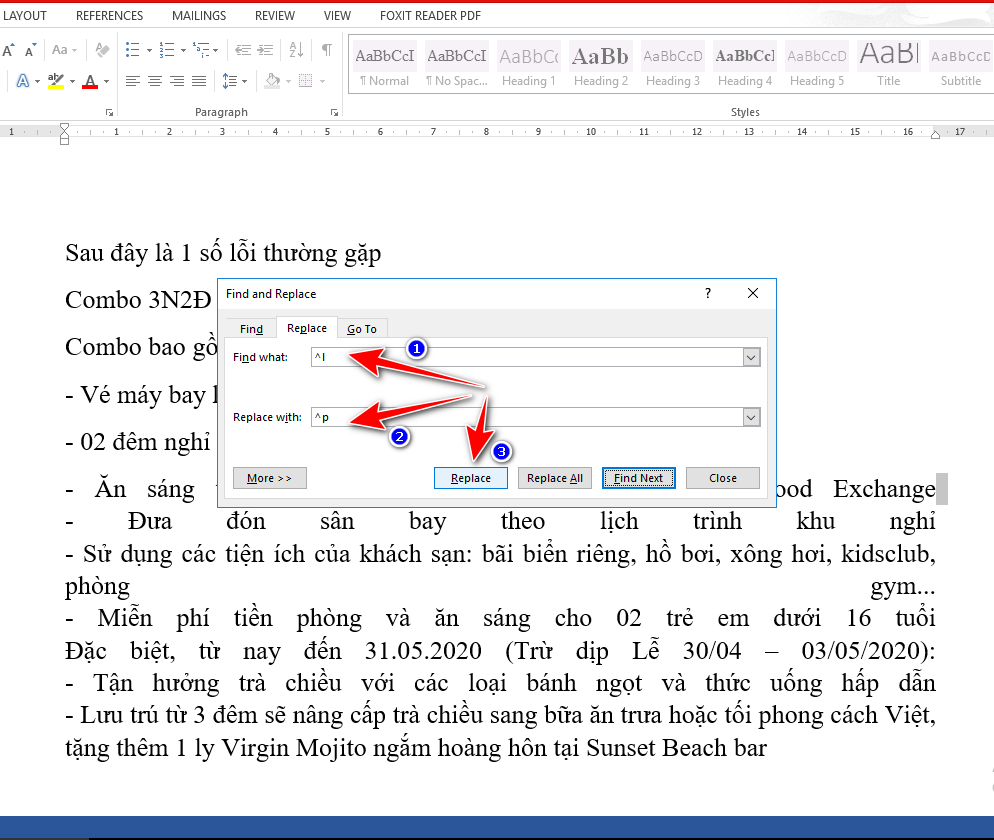Apply the Normal style
Viewport: 994px width, 840px height.
385,64
